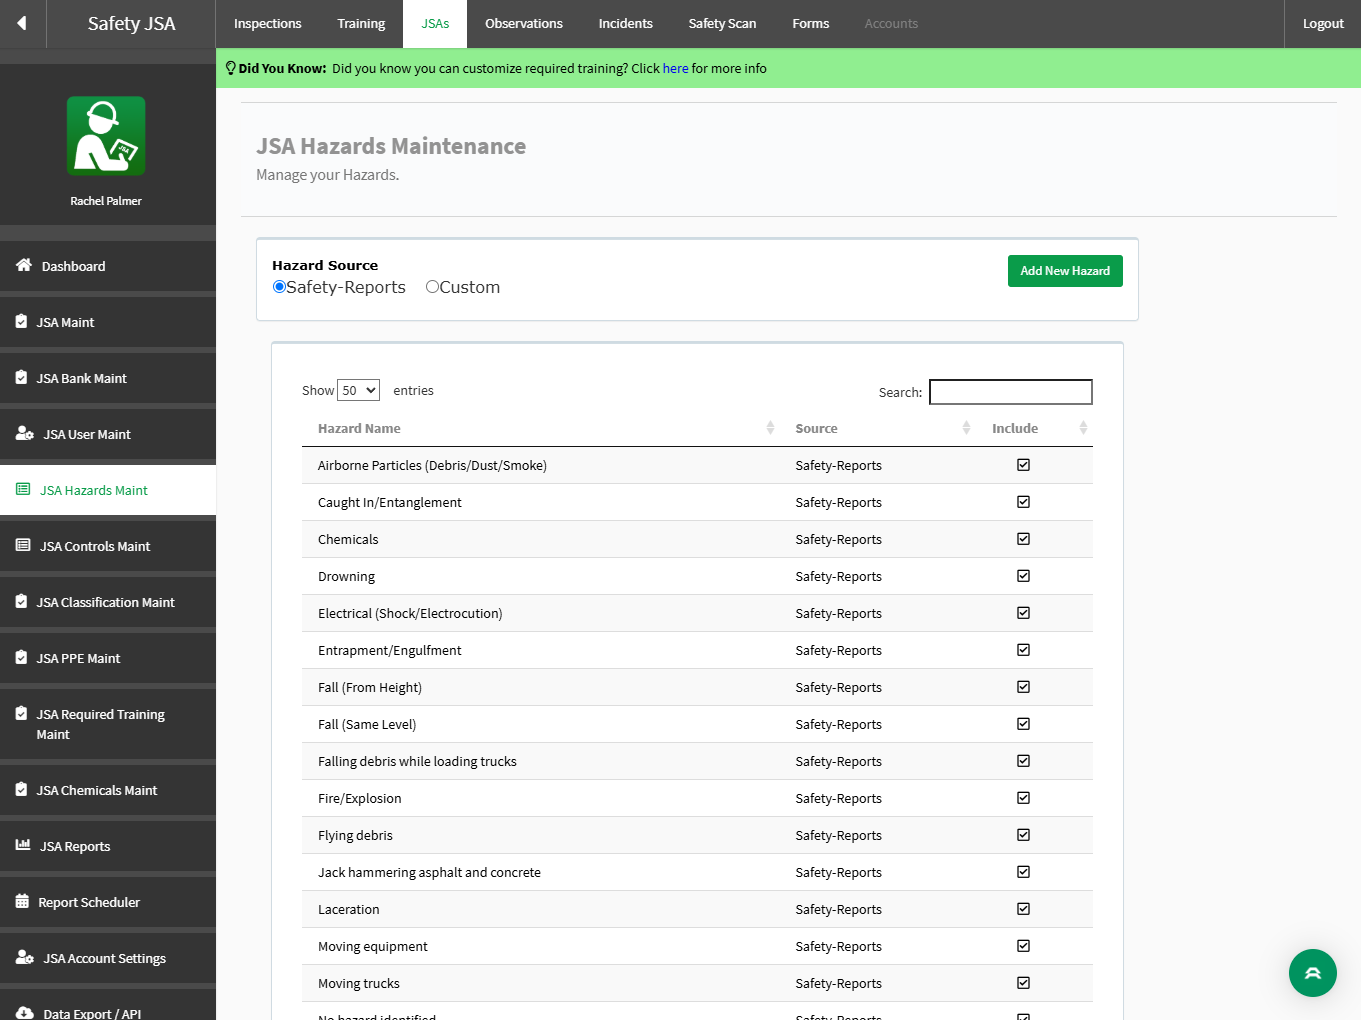Viewport: 1361px width, 1020px height.
Task: Click the JSA Account Settings icon
Action: click(25, 957)
